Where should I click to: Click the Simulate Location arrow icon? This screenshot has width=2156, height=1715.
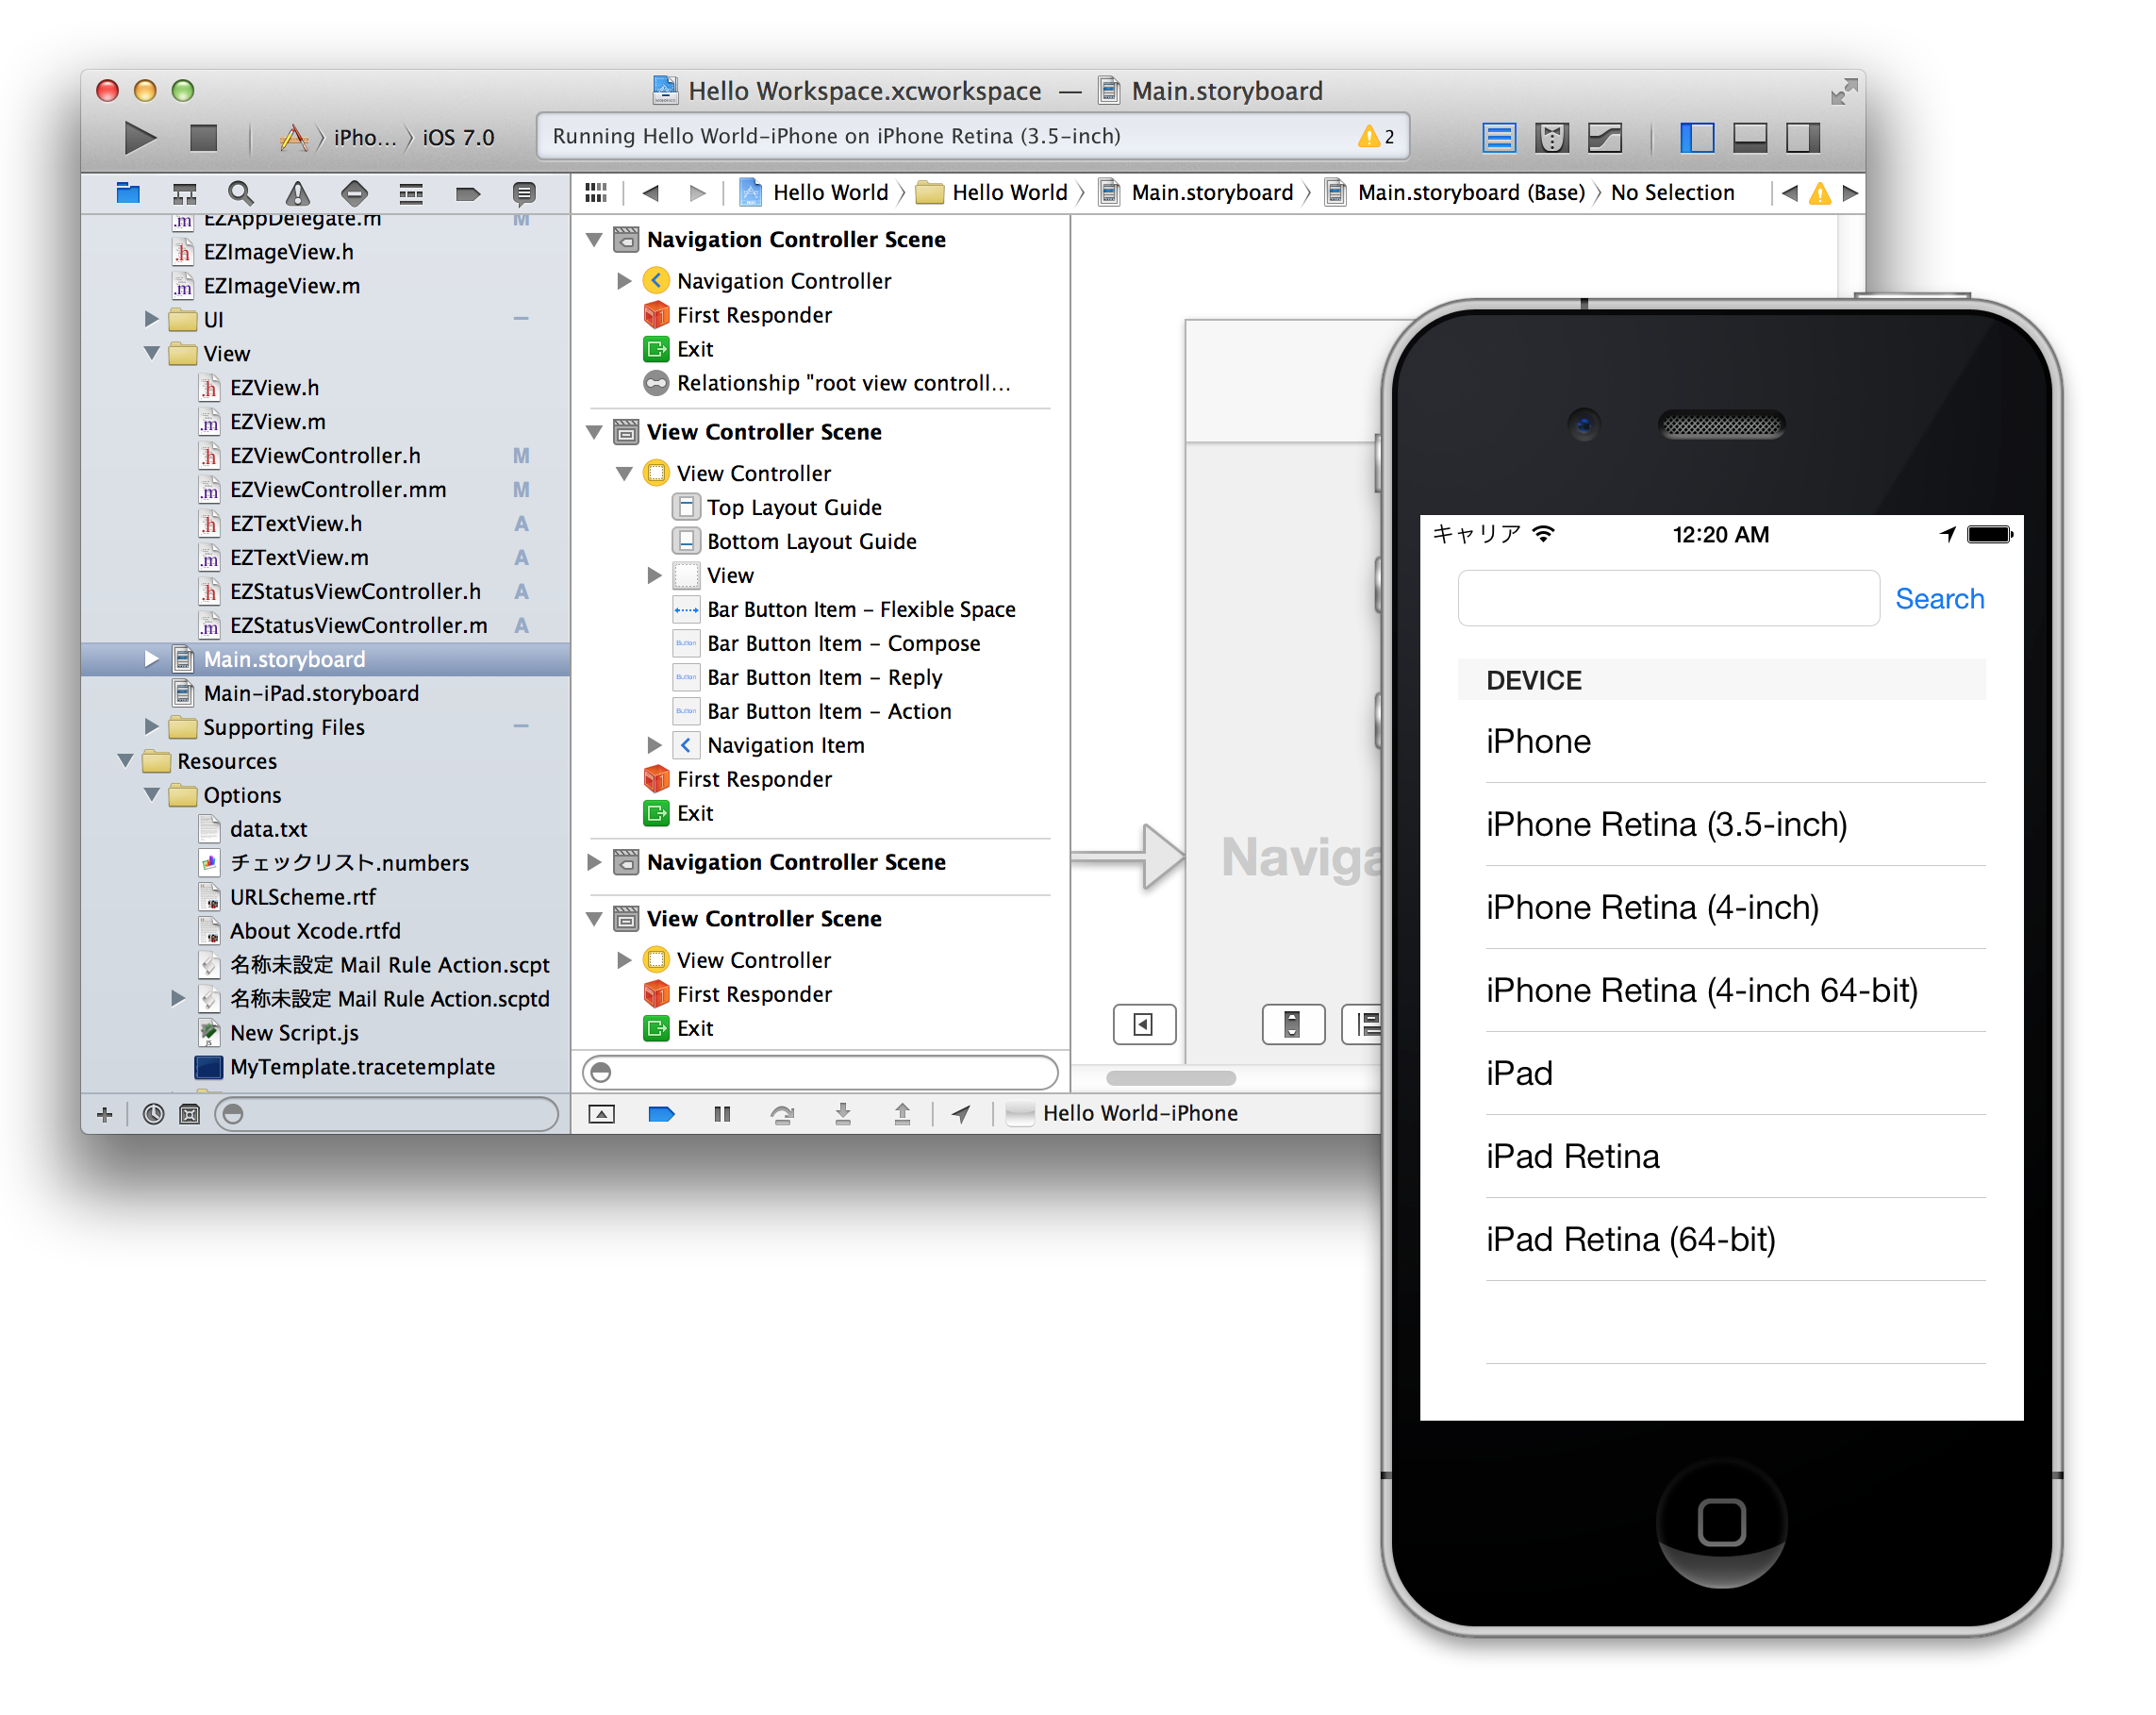click(961, 1114)
